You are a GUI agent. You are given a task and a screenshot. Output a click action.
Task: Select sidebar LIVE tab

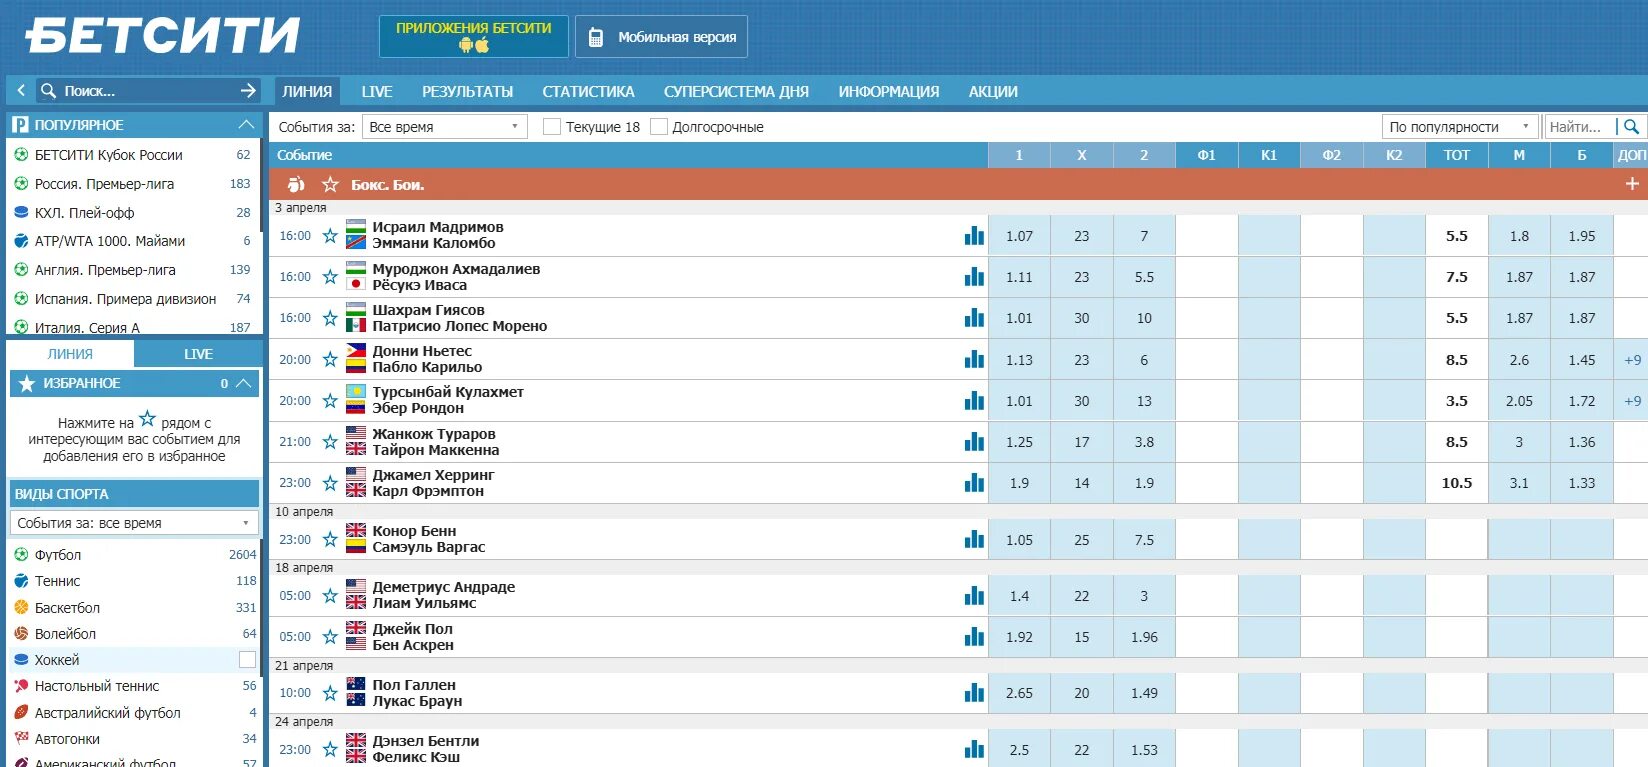point(198,354)
